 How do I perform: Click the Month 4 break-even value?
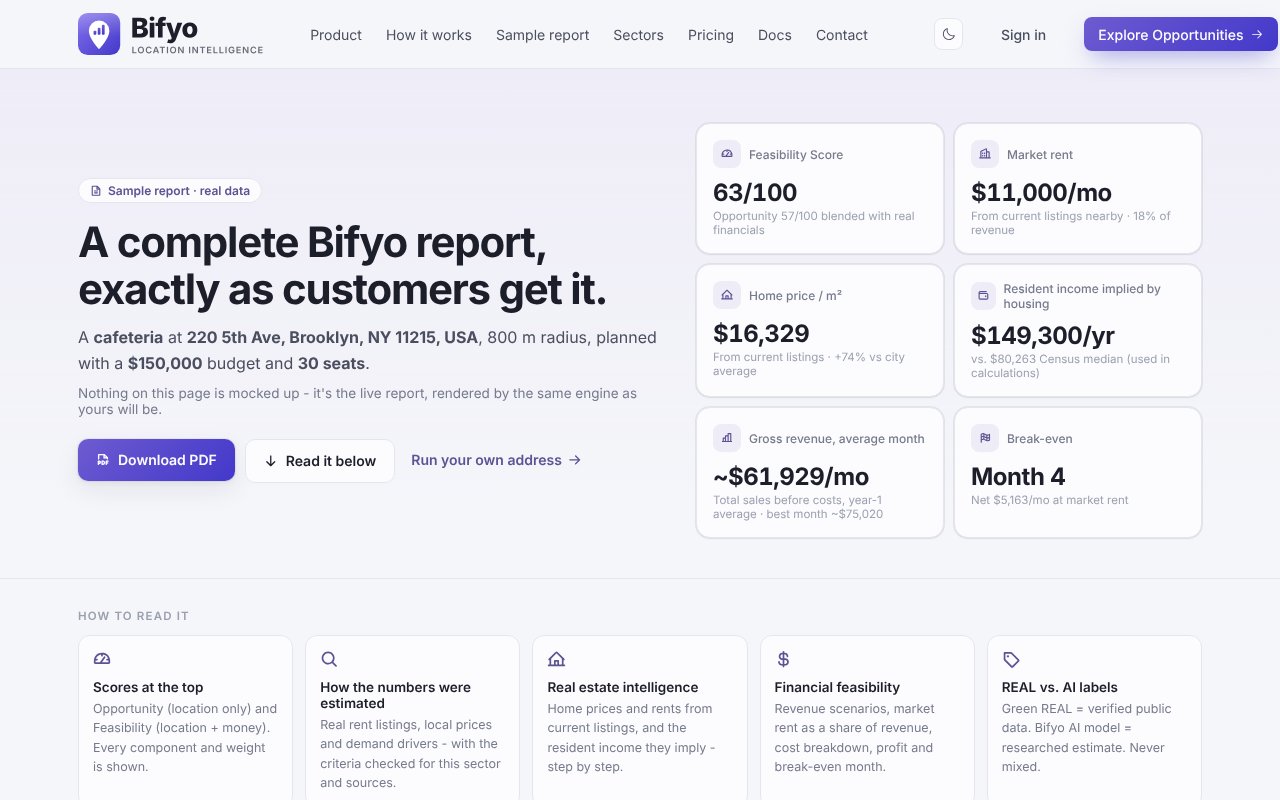[x=1018, y=476]
